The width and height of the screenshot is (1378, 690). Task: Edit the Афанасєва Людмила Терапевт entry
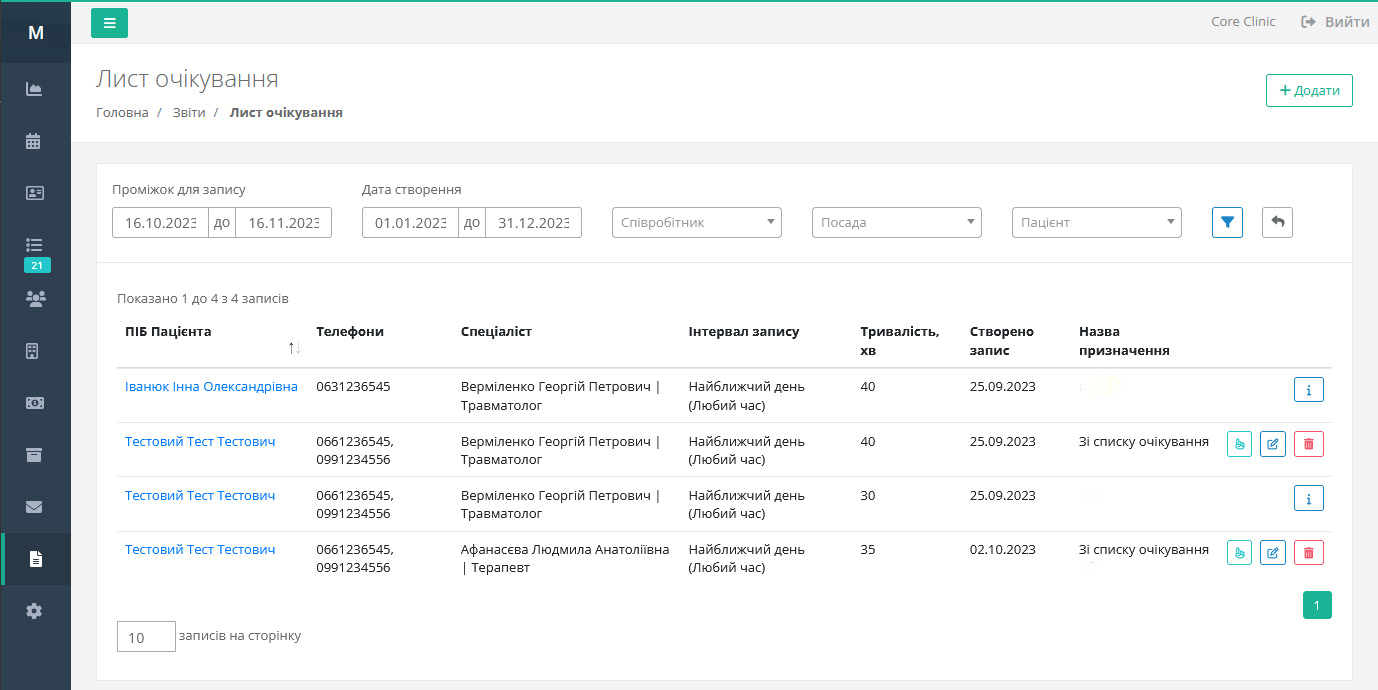coord(1273,552)
